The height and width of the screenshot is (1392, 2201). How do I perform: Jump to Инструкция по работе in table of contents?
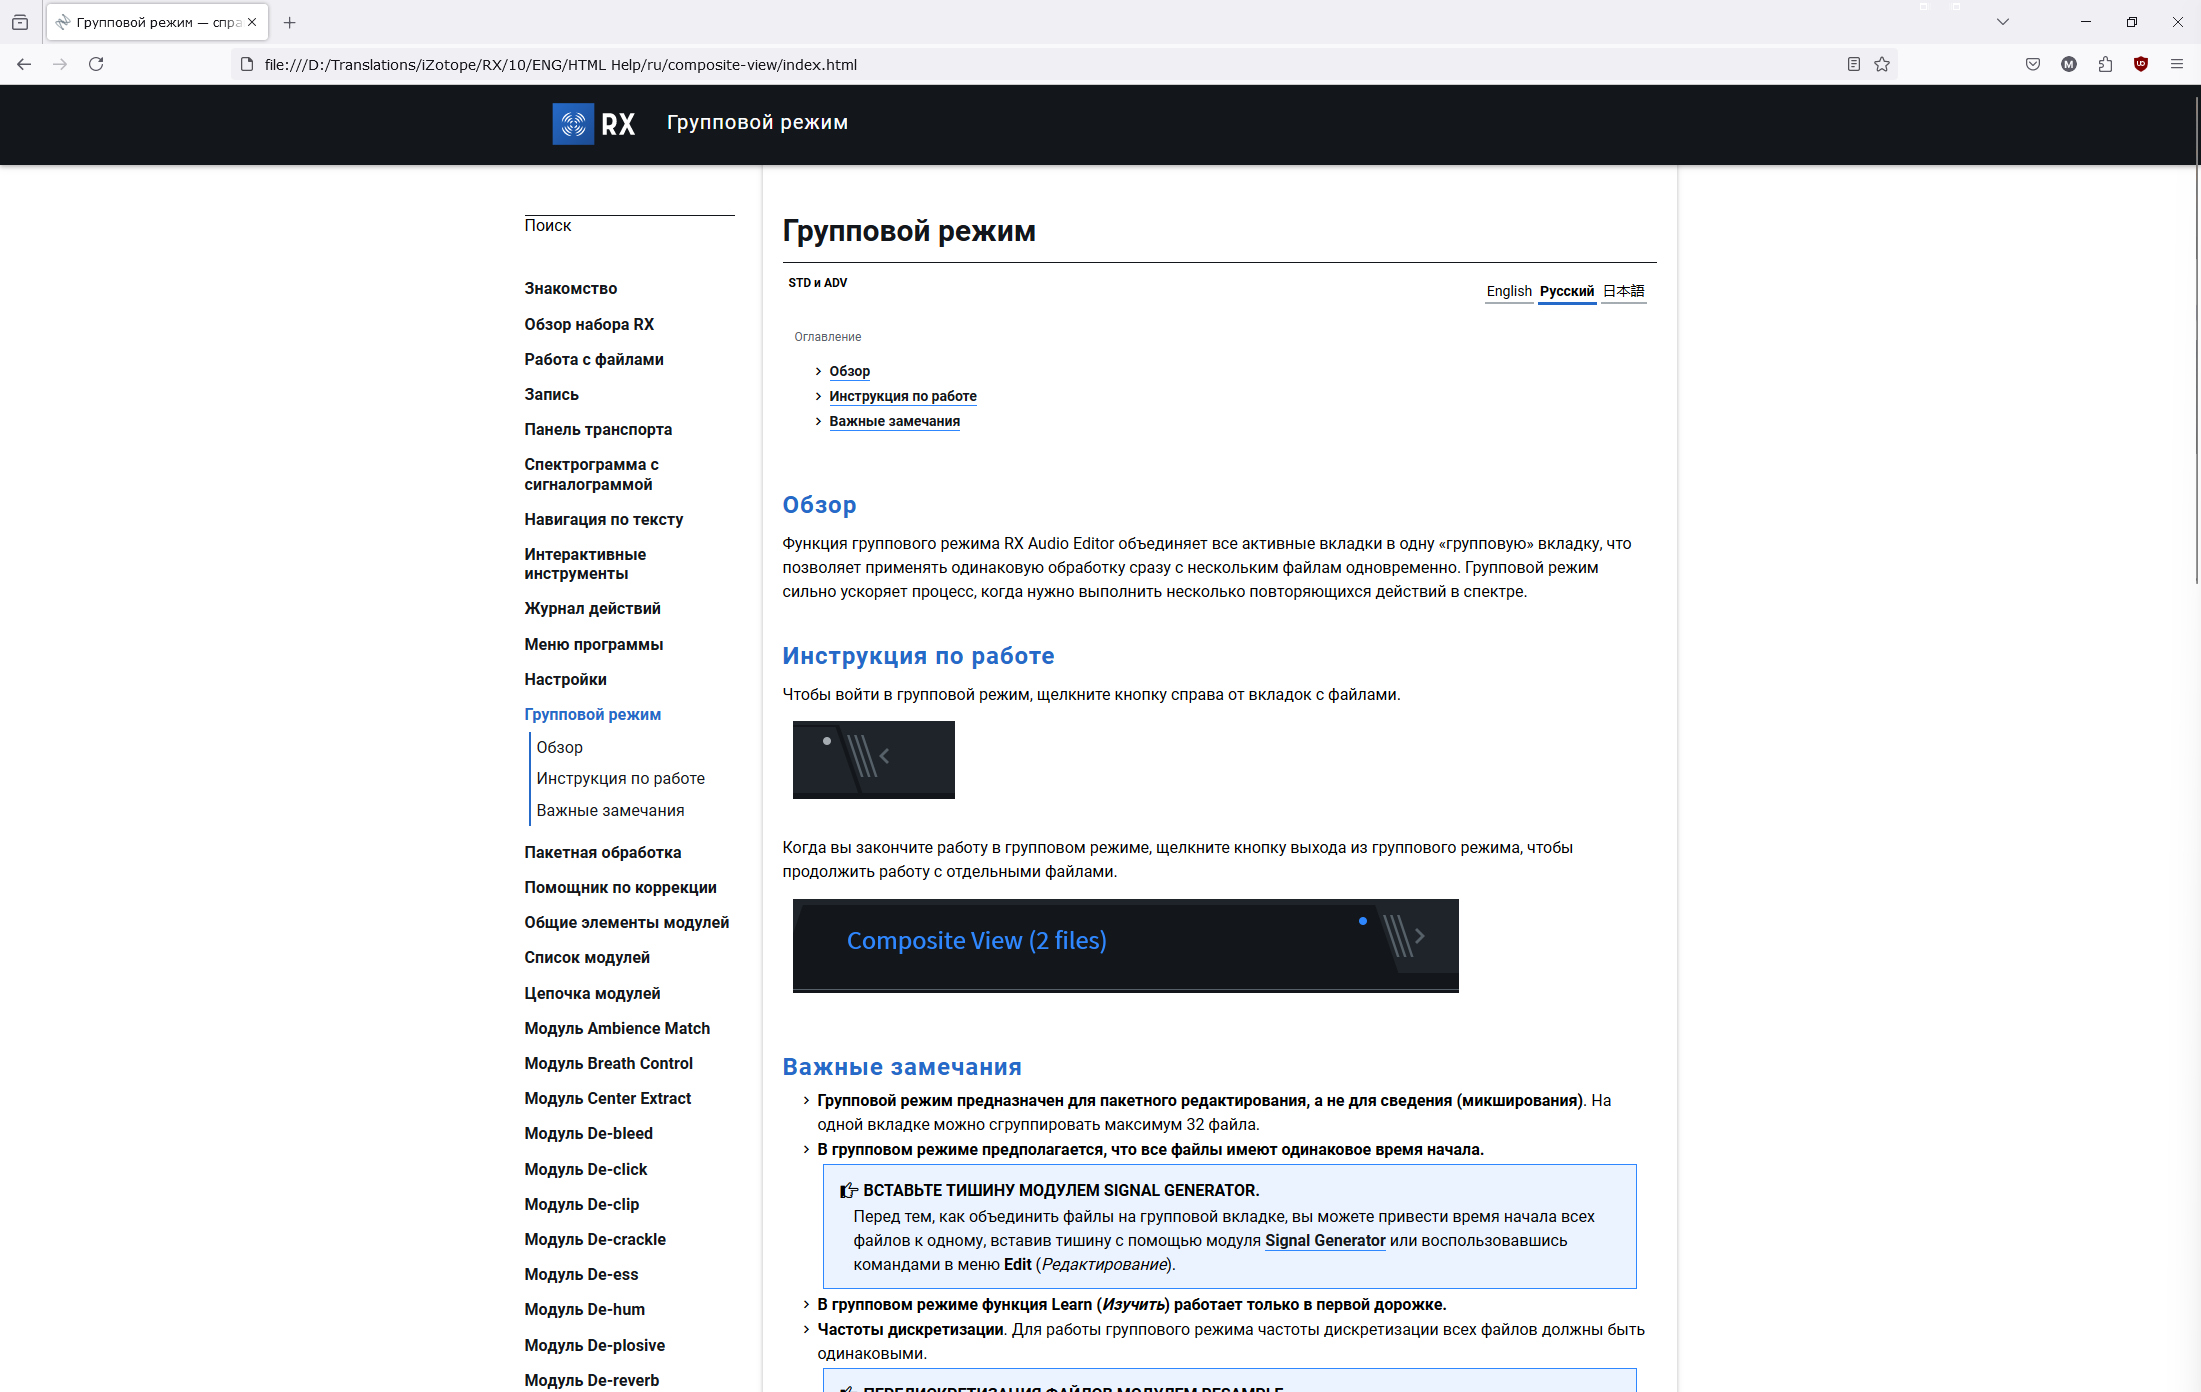902,396
